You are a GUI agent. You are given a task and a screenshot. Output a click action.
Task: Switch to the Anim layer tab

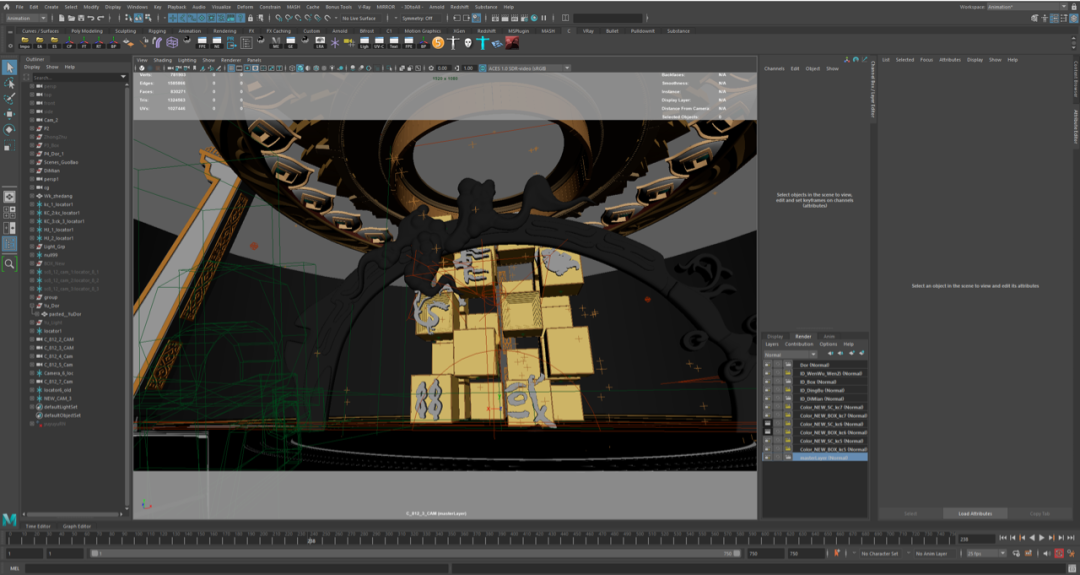pyautogui.click(x=829, y=336)
